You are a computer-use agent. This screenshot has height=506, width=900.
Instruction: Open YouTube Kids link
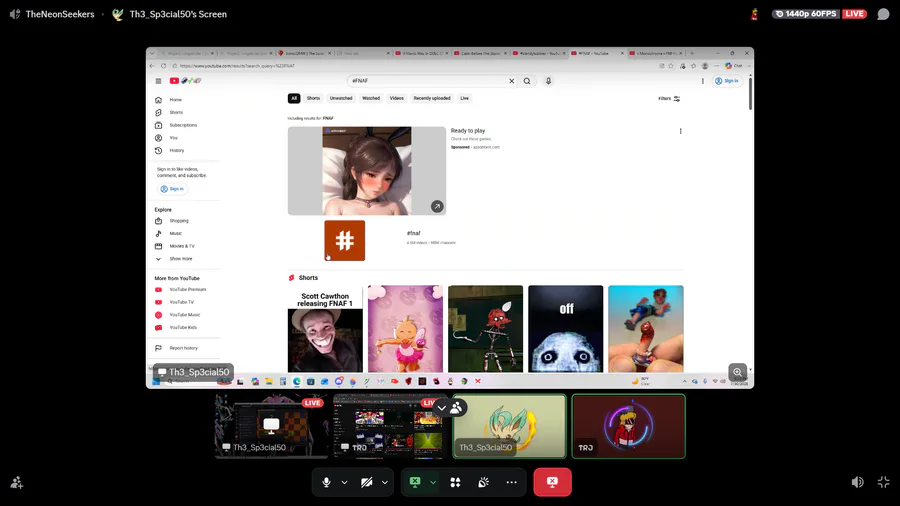[x=185, y=328]
